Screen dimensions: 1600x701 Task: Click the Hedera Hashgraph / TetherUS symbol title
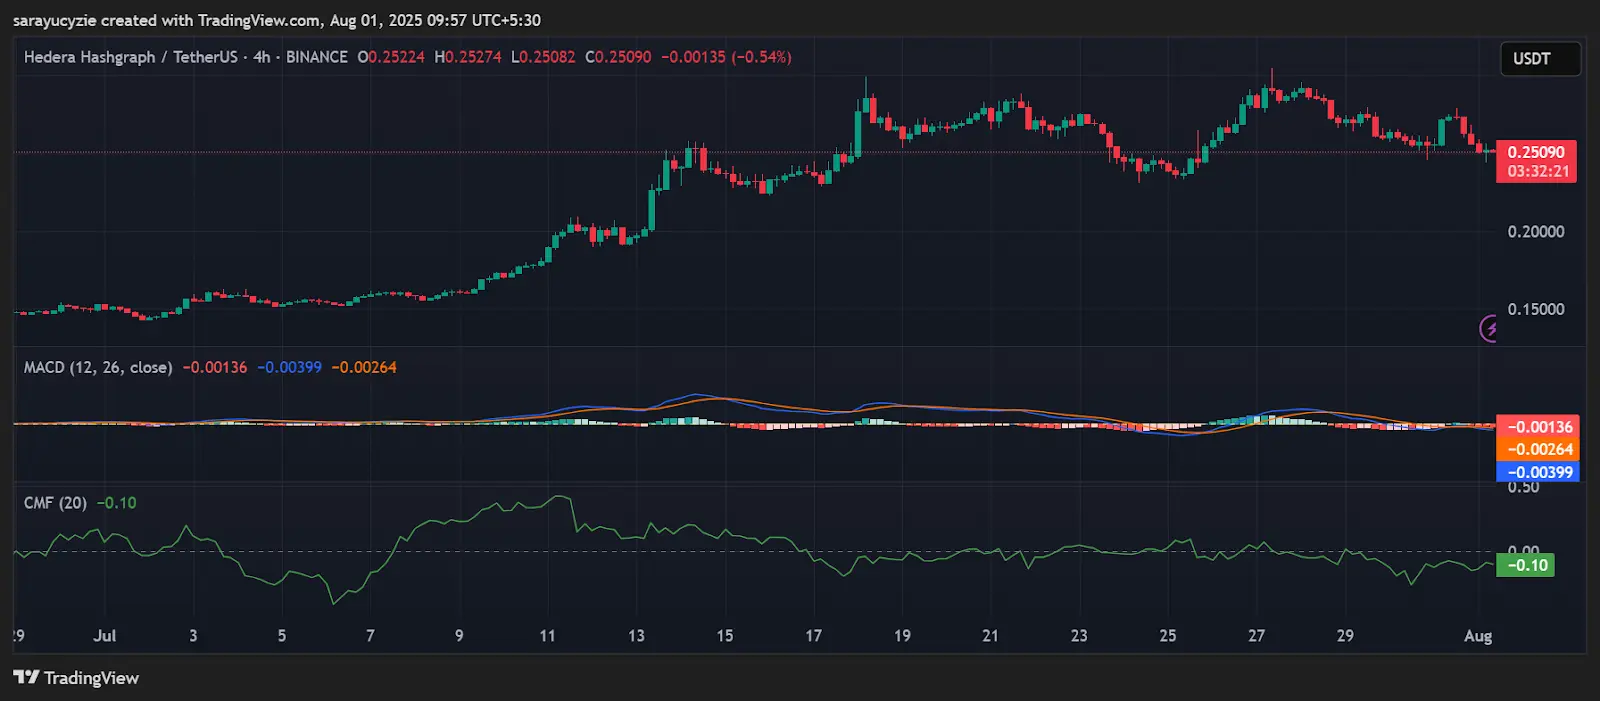(x=131, y=57)
